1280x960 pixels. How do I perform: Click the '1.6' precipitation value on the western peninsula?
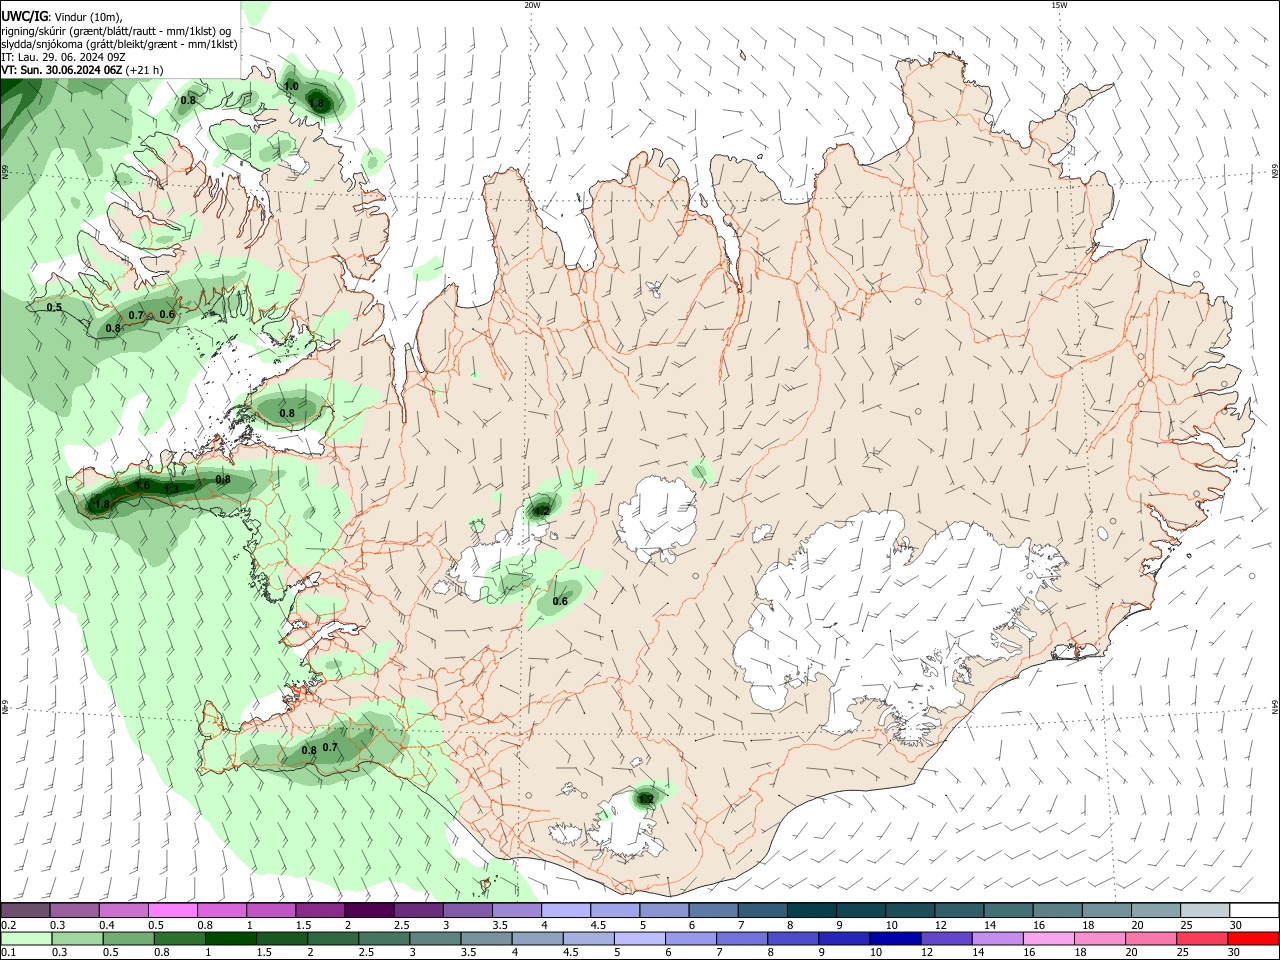[143, 485]
